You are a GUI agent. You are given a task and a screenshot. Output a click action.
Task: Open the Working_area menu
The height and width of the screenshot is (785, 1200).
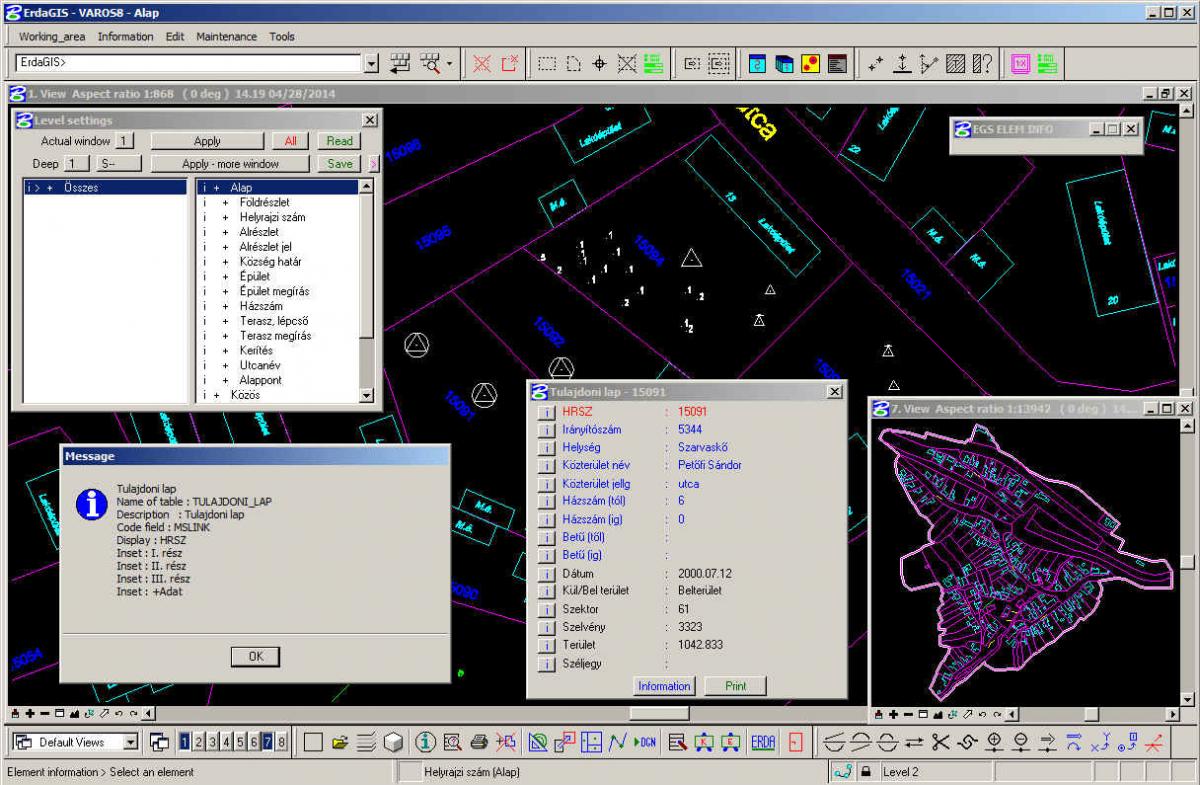[x=52, y=36]
